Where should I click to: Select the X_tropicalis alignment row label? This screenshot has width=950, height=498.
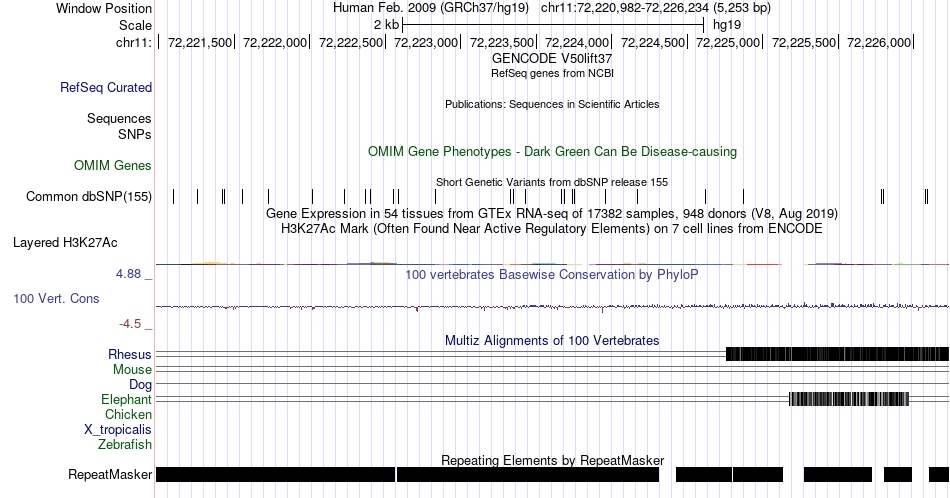118,430
